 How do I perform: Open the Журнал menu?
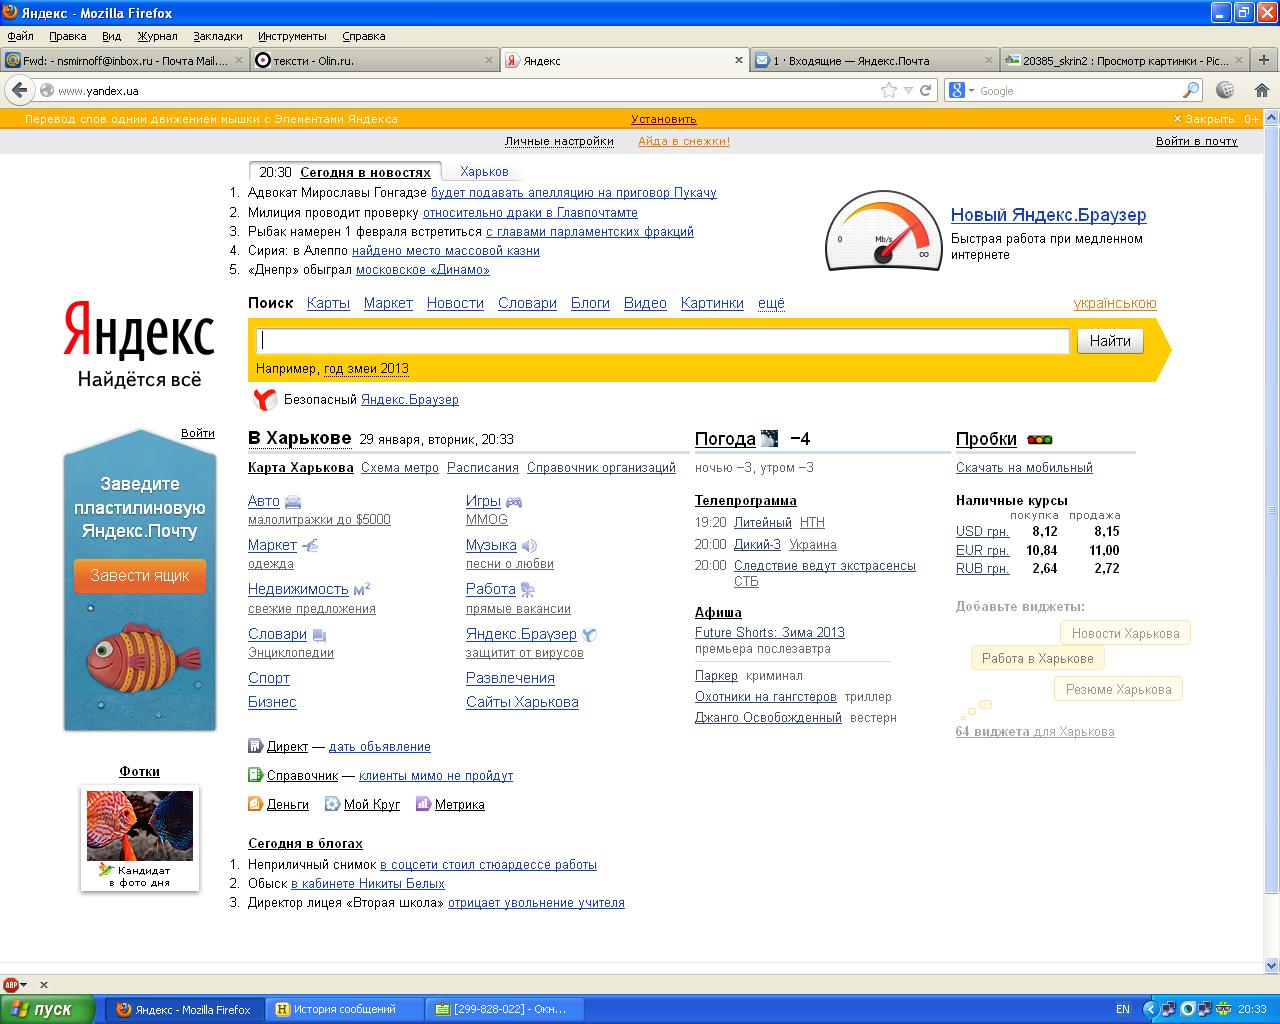click(x=157, y=36)
